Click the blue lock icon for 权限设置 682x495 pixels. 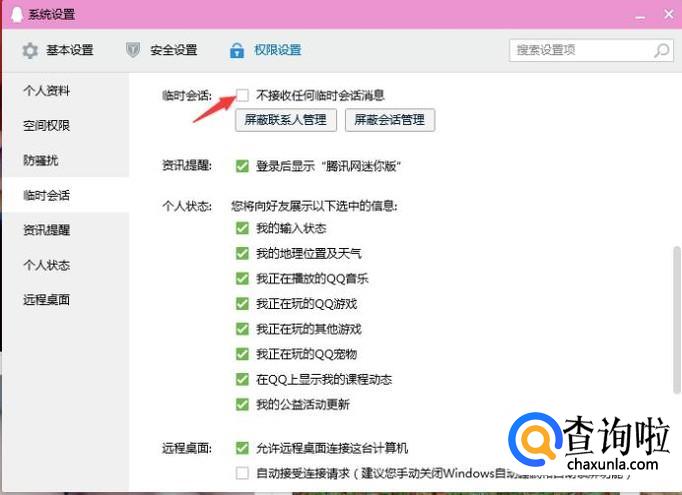237,50
